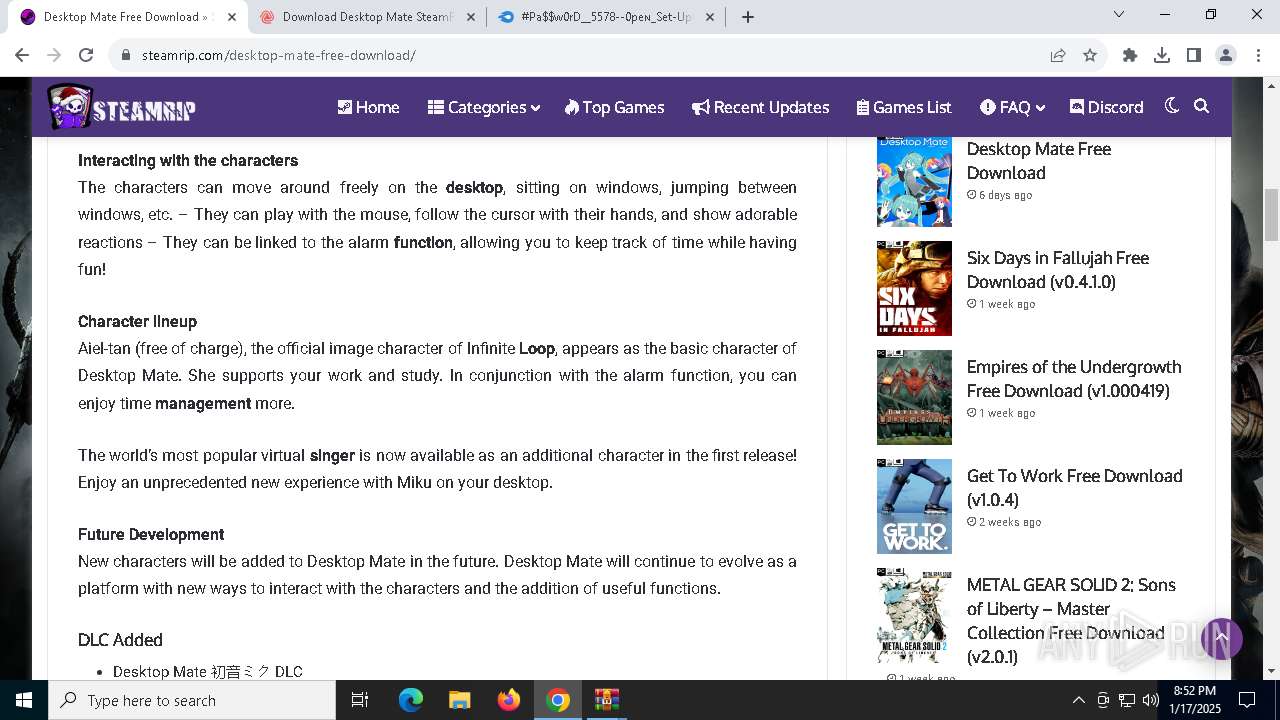Screen dimensions: 1280x720
Task: Click the 'DLC Added' heading
Action: [120, 640]
